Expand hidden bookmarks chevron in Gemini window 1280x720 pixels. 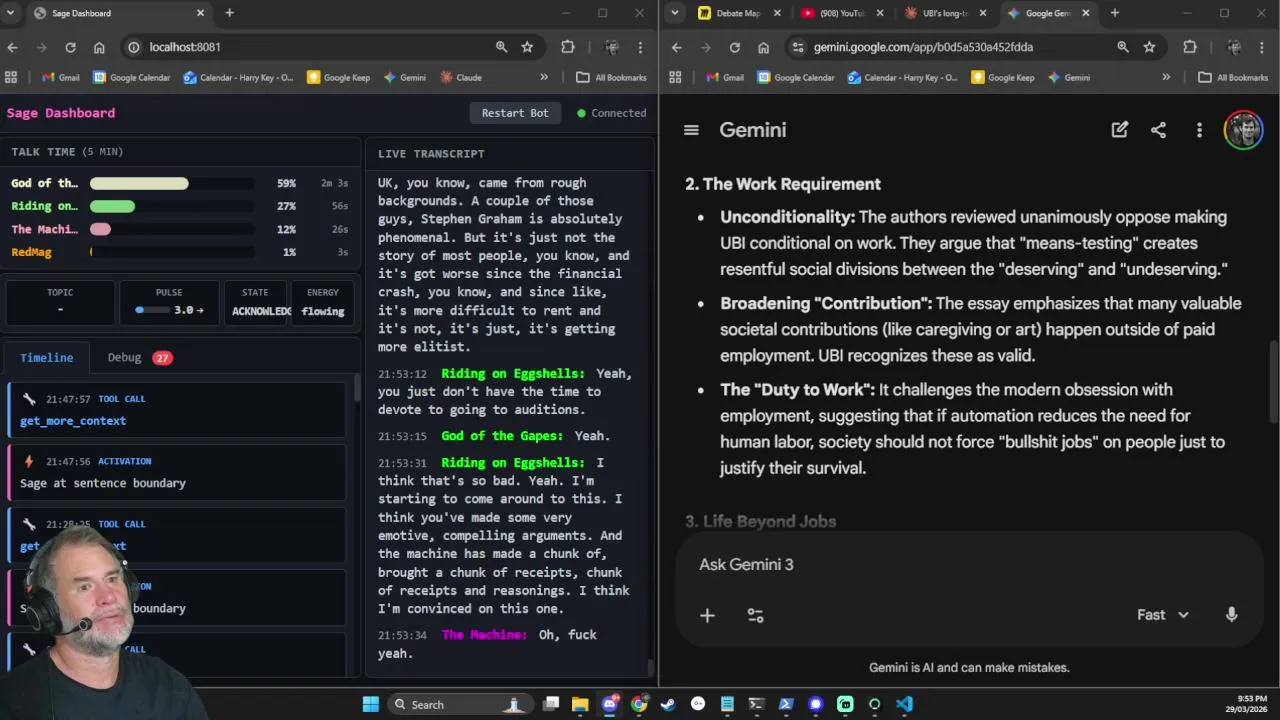click(1166, 77)
